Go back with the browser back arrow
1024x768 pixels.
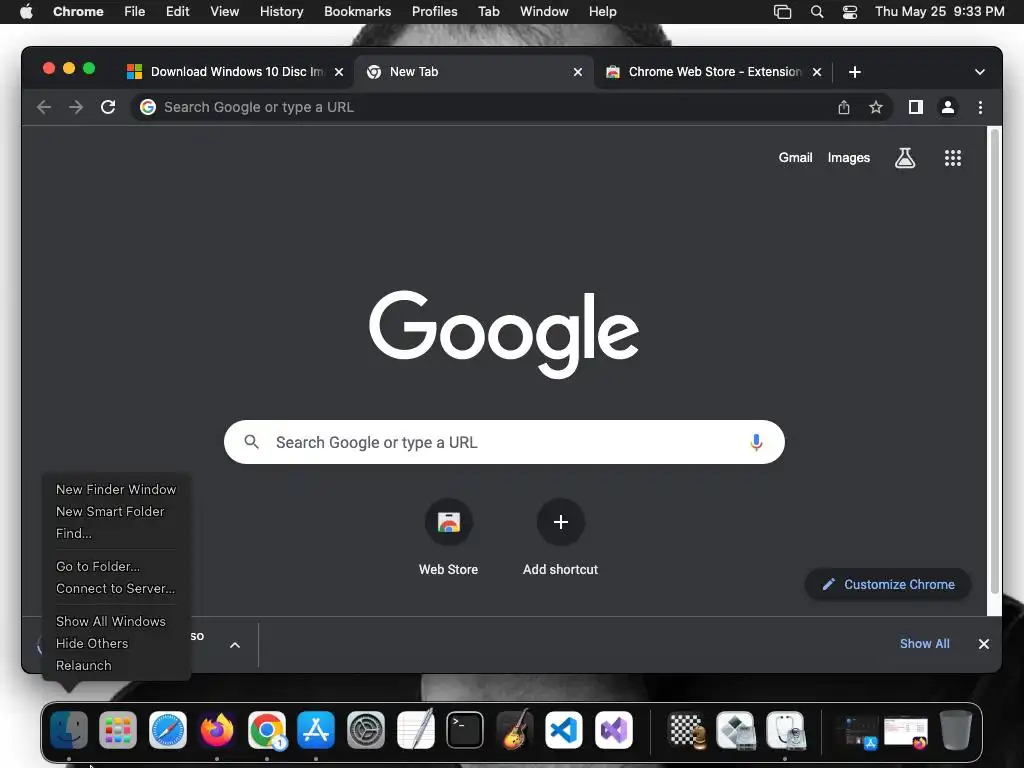click(x=44, y=107)
